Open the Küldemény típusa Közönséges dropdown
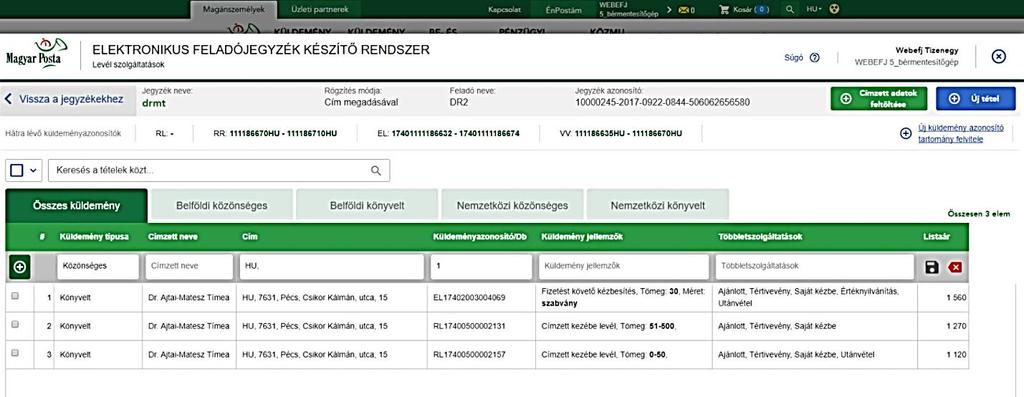 [x=98, y=266]
